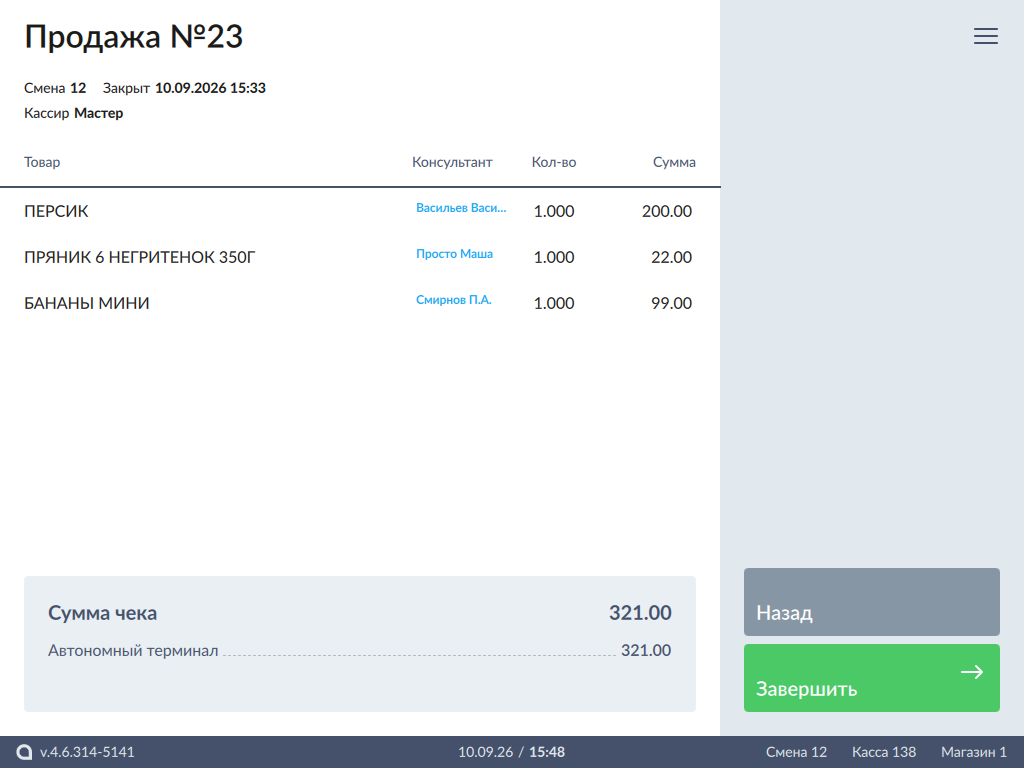Image resolution: width=1024 pixels, height=768 pixels.
Task: Open consultant link Смирнов П.А.
Action: pos(454,300)
